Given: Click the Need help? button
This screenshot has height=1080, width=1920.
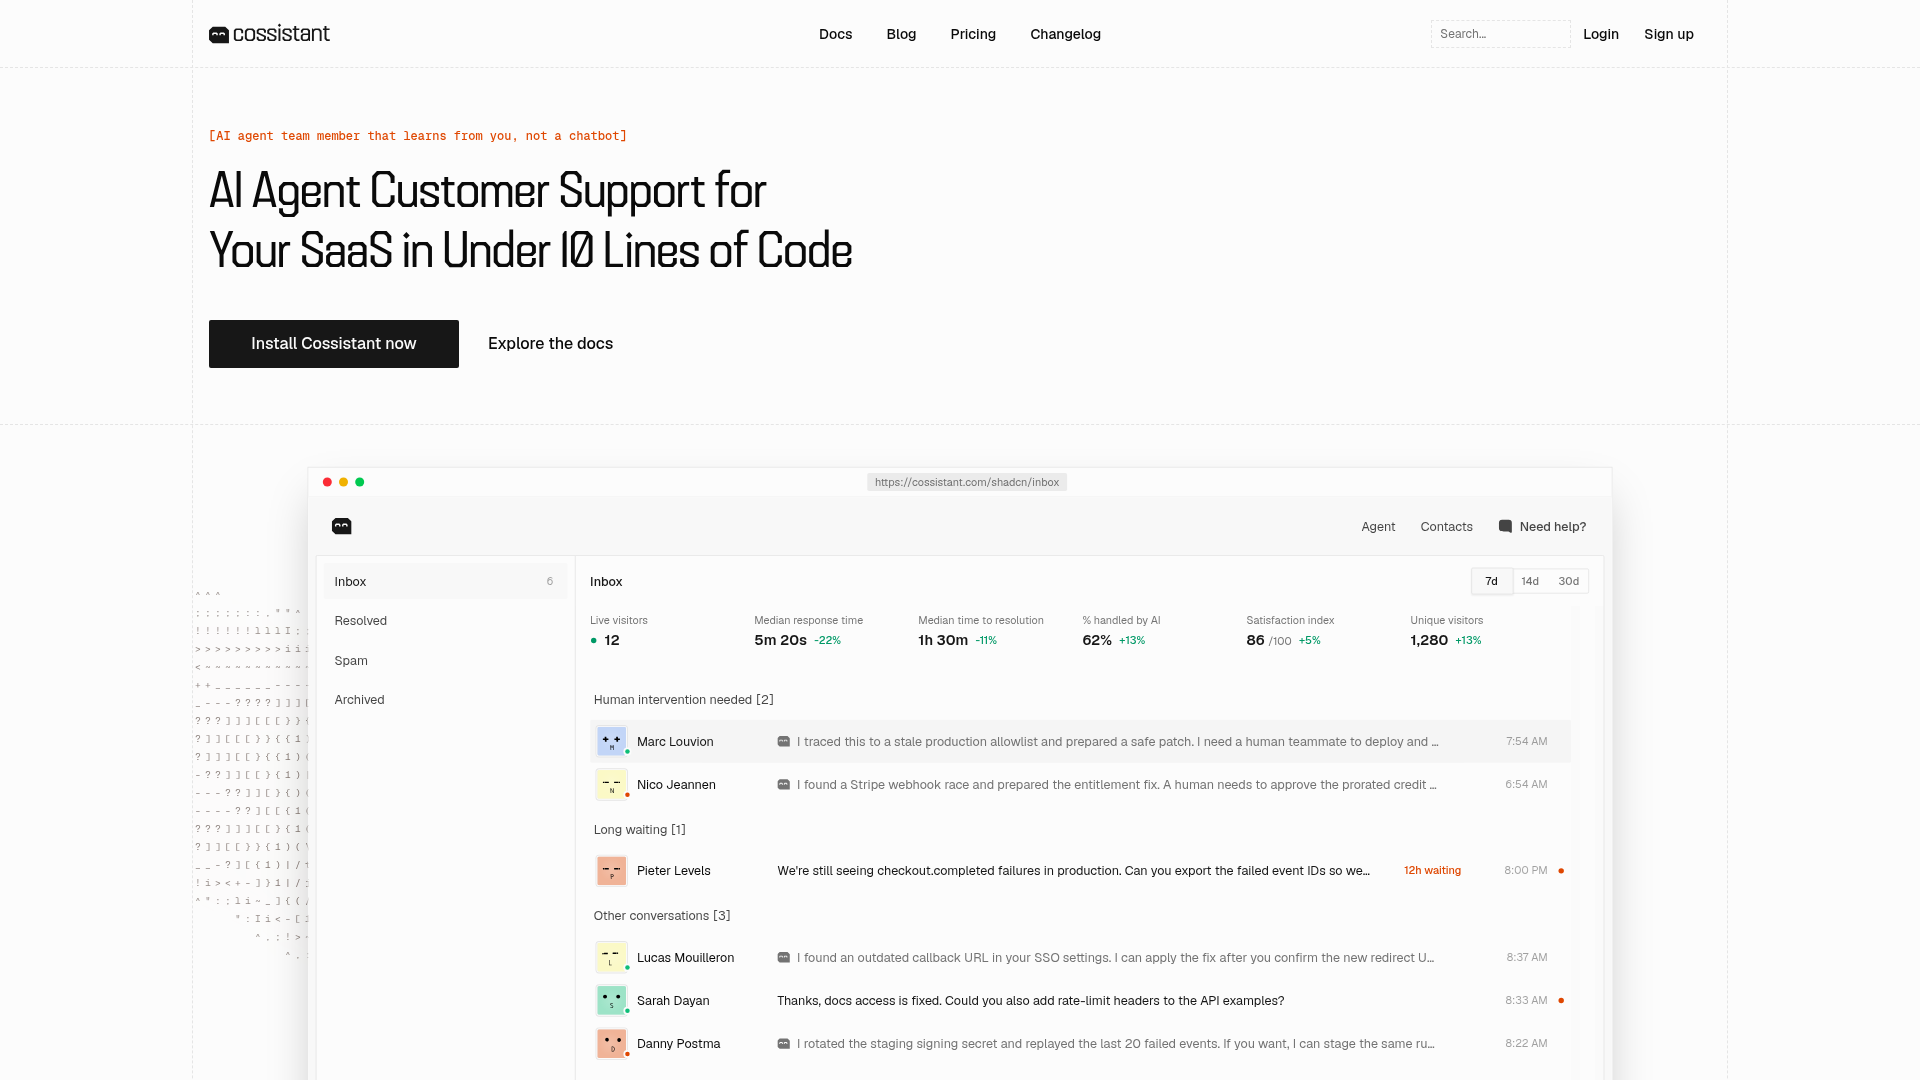Looking at the screenshot, I should (1542, 527).
